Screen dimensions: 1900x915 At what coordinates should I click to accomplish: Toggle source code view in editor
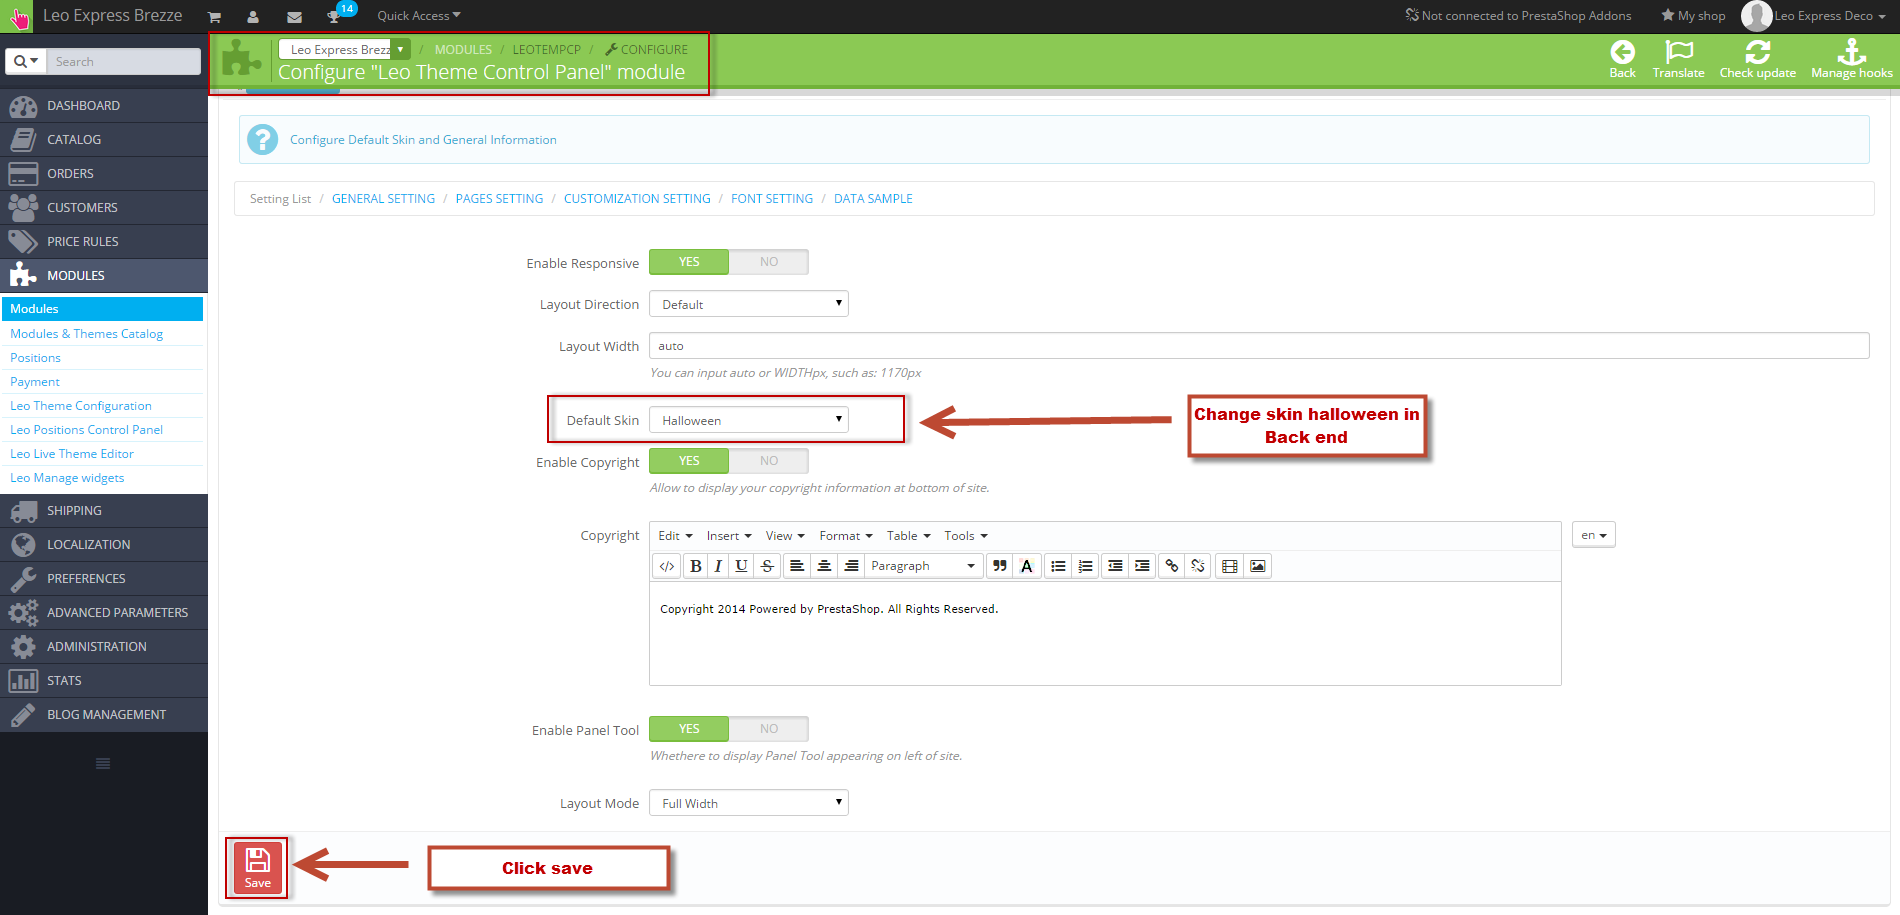(667, 566)
